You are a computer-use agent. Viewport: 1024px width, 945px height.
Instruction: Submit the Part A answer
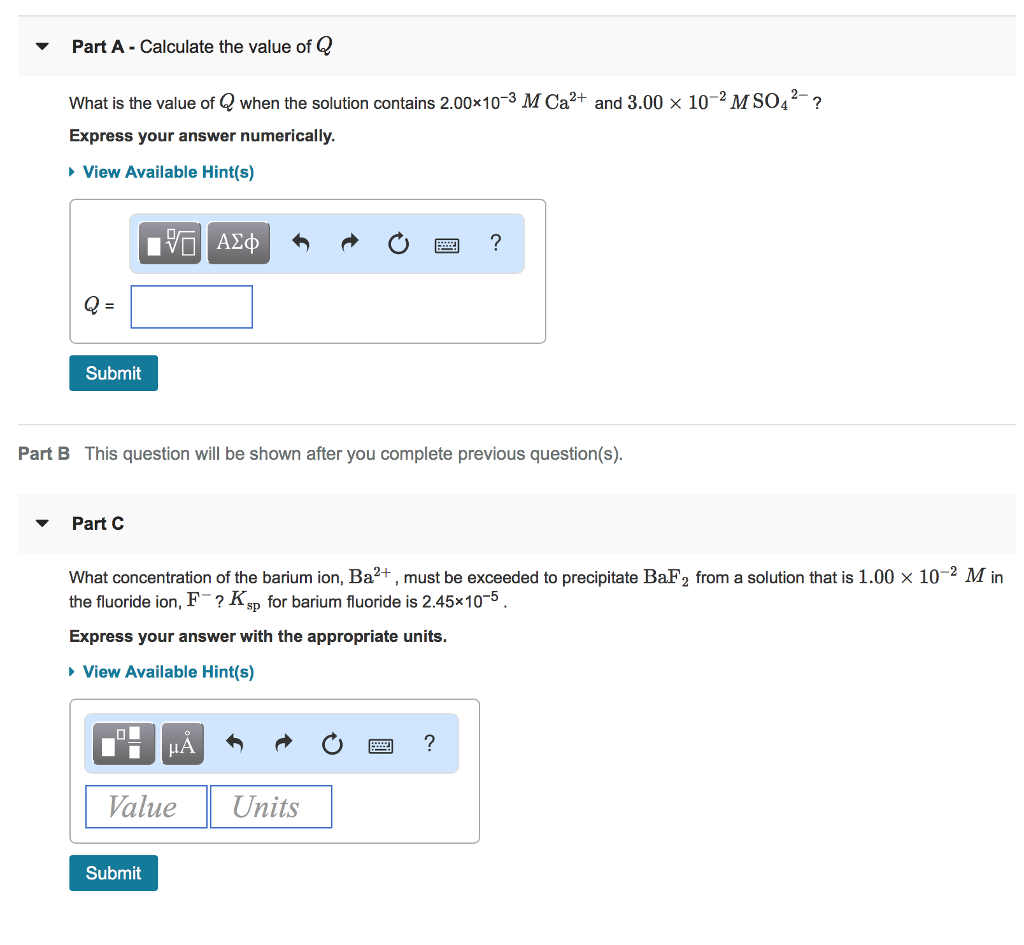113,373
